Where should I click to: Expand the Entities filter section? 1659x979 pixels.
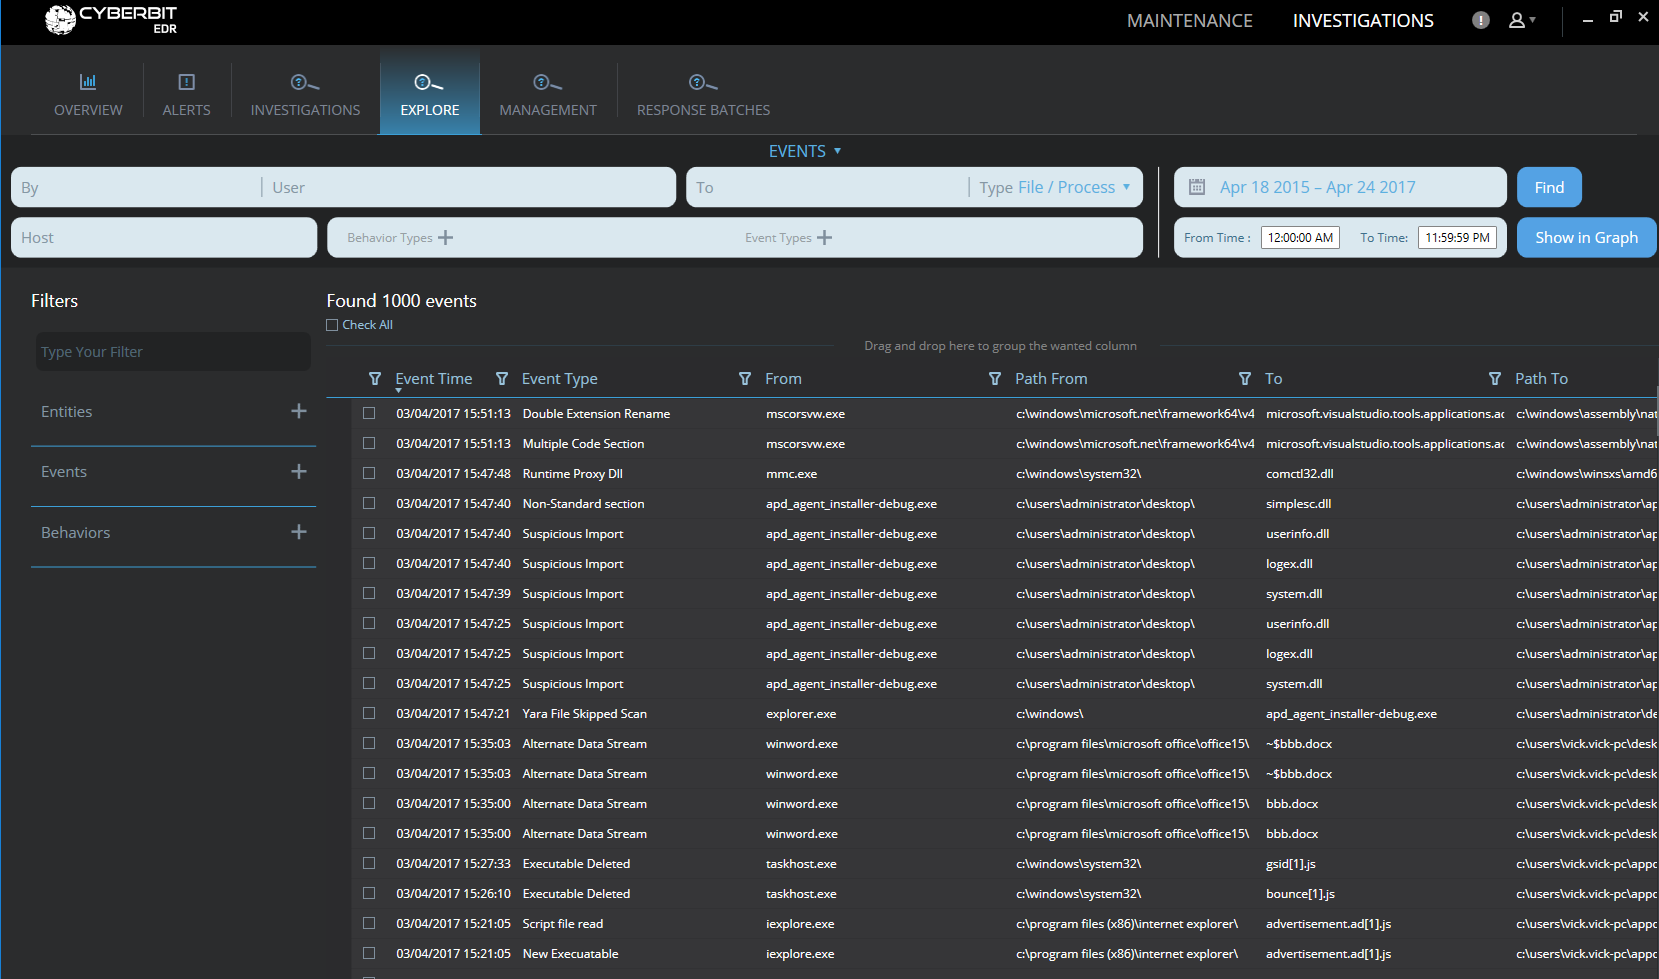pos(298,411)
